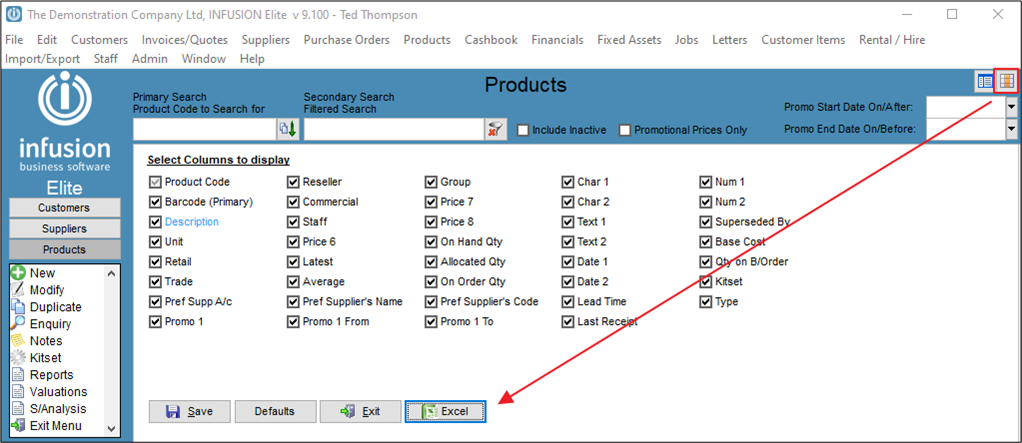The image size is (1022, 443).
Task: Click the Reports document icon
Action: [x=18, y=375]
